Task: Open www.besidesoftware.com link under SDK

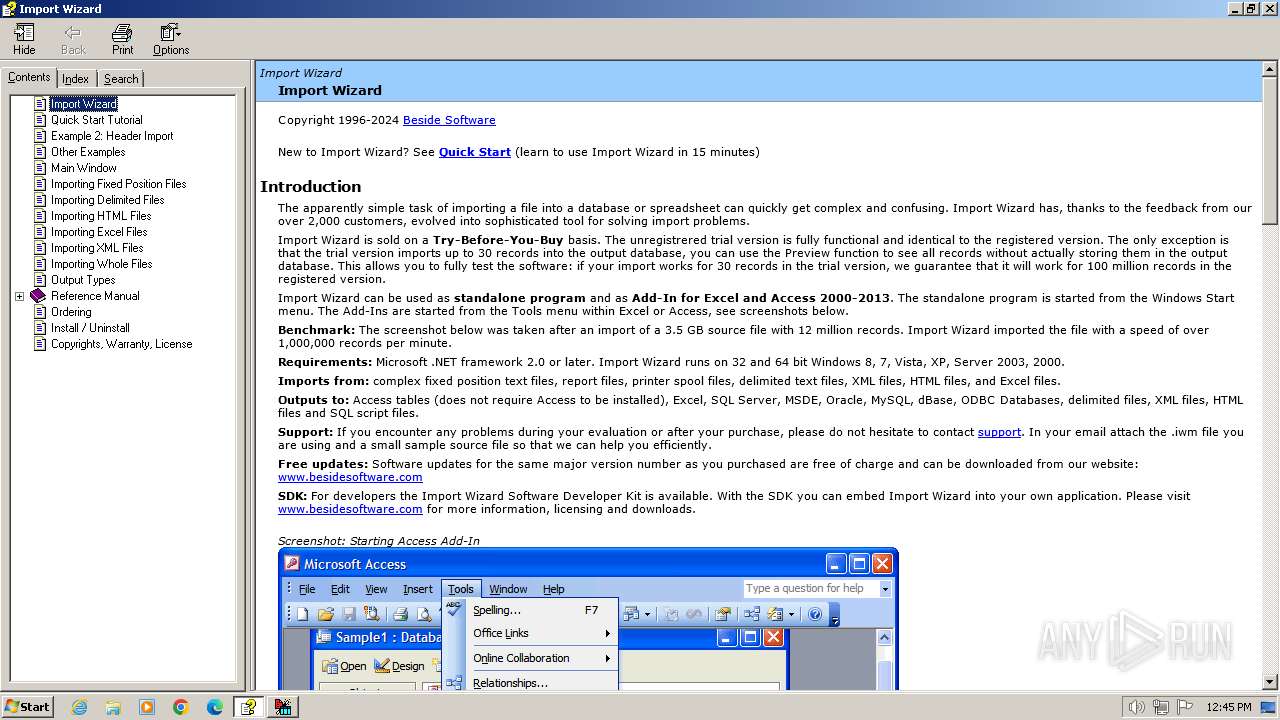Action: click(350, 509)
